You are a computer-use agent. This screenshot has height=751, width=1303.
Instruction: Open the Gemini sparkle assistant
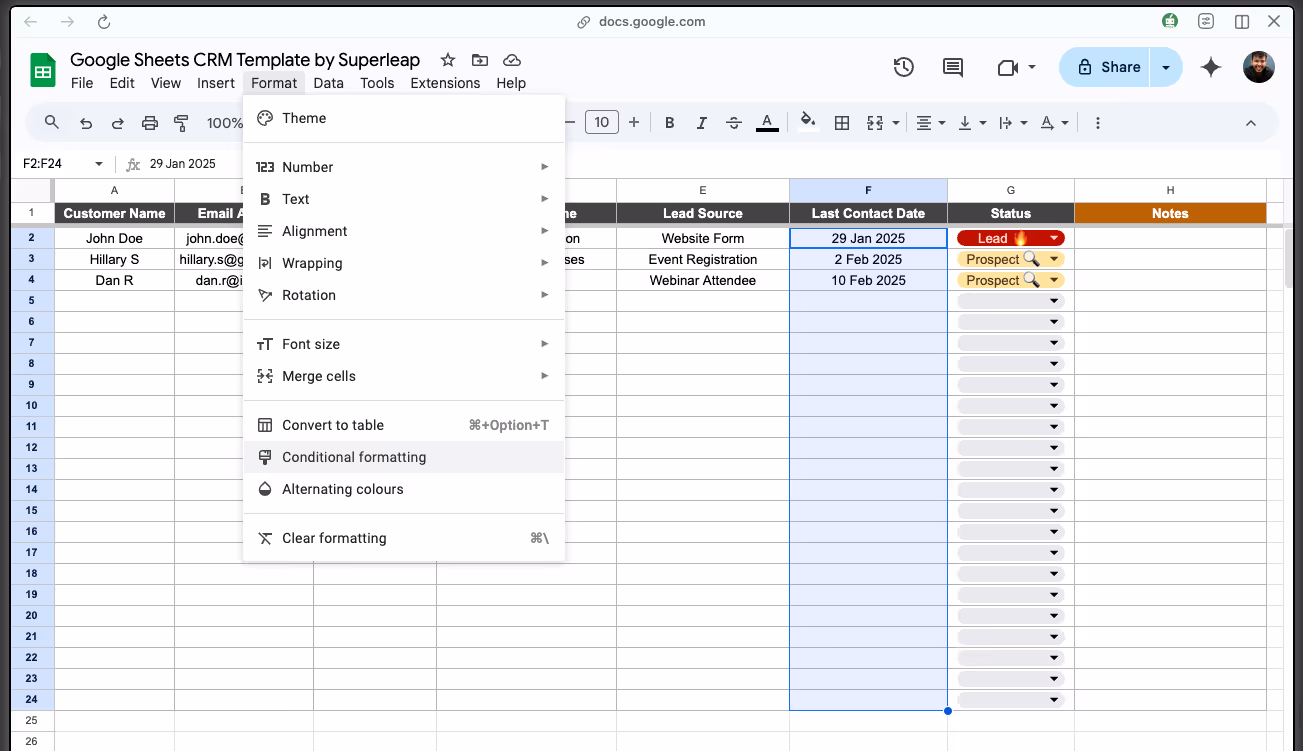point(1211,67)
